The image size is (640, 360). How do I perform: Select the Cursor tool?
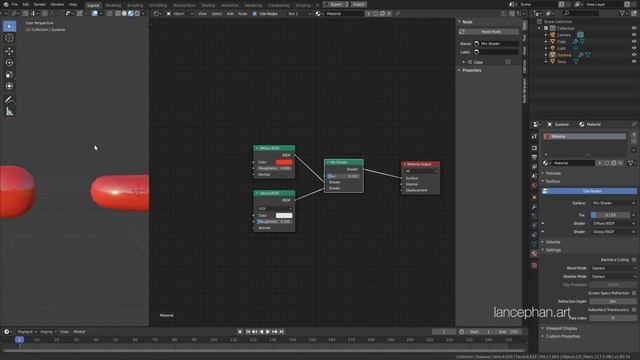pyautogui.click(x=9, y=38)
